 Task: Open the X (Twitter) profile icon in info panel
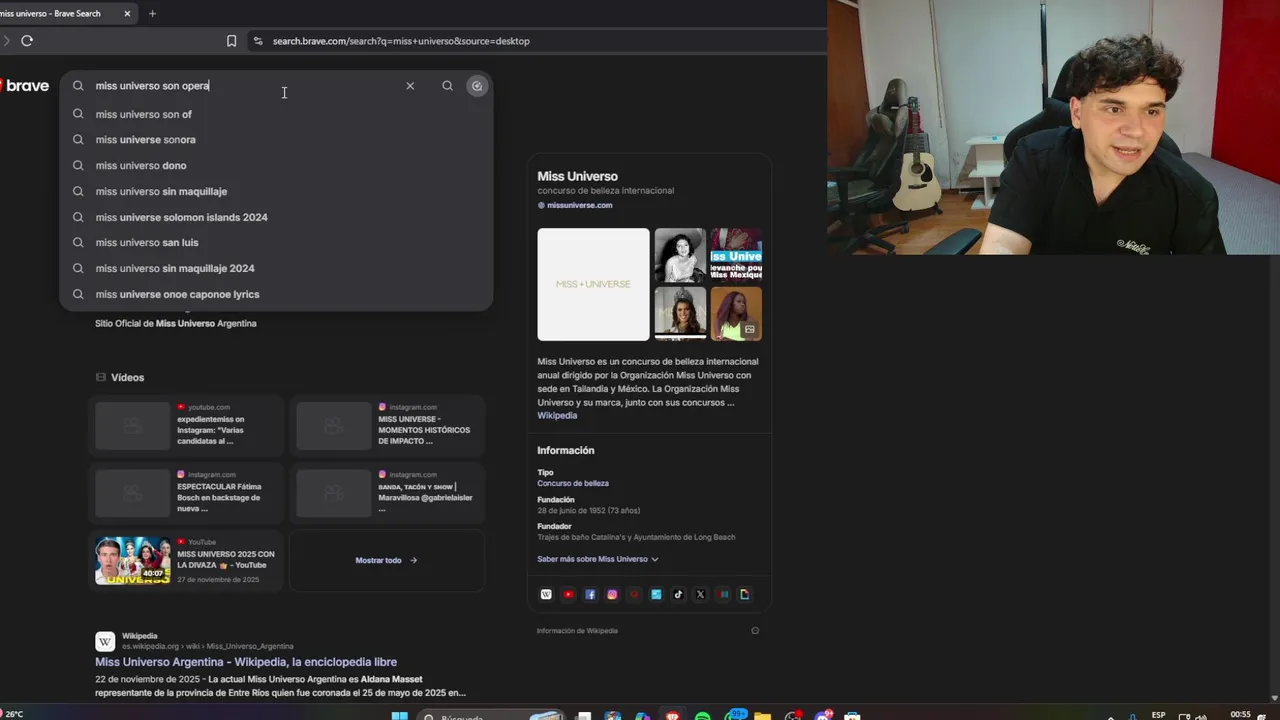pyautogui.click(x=700, y=594)
